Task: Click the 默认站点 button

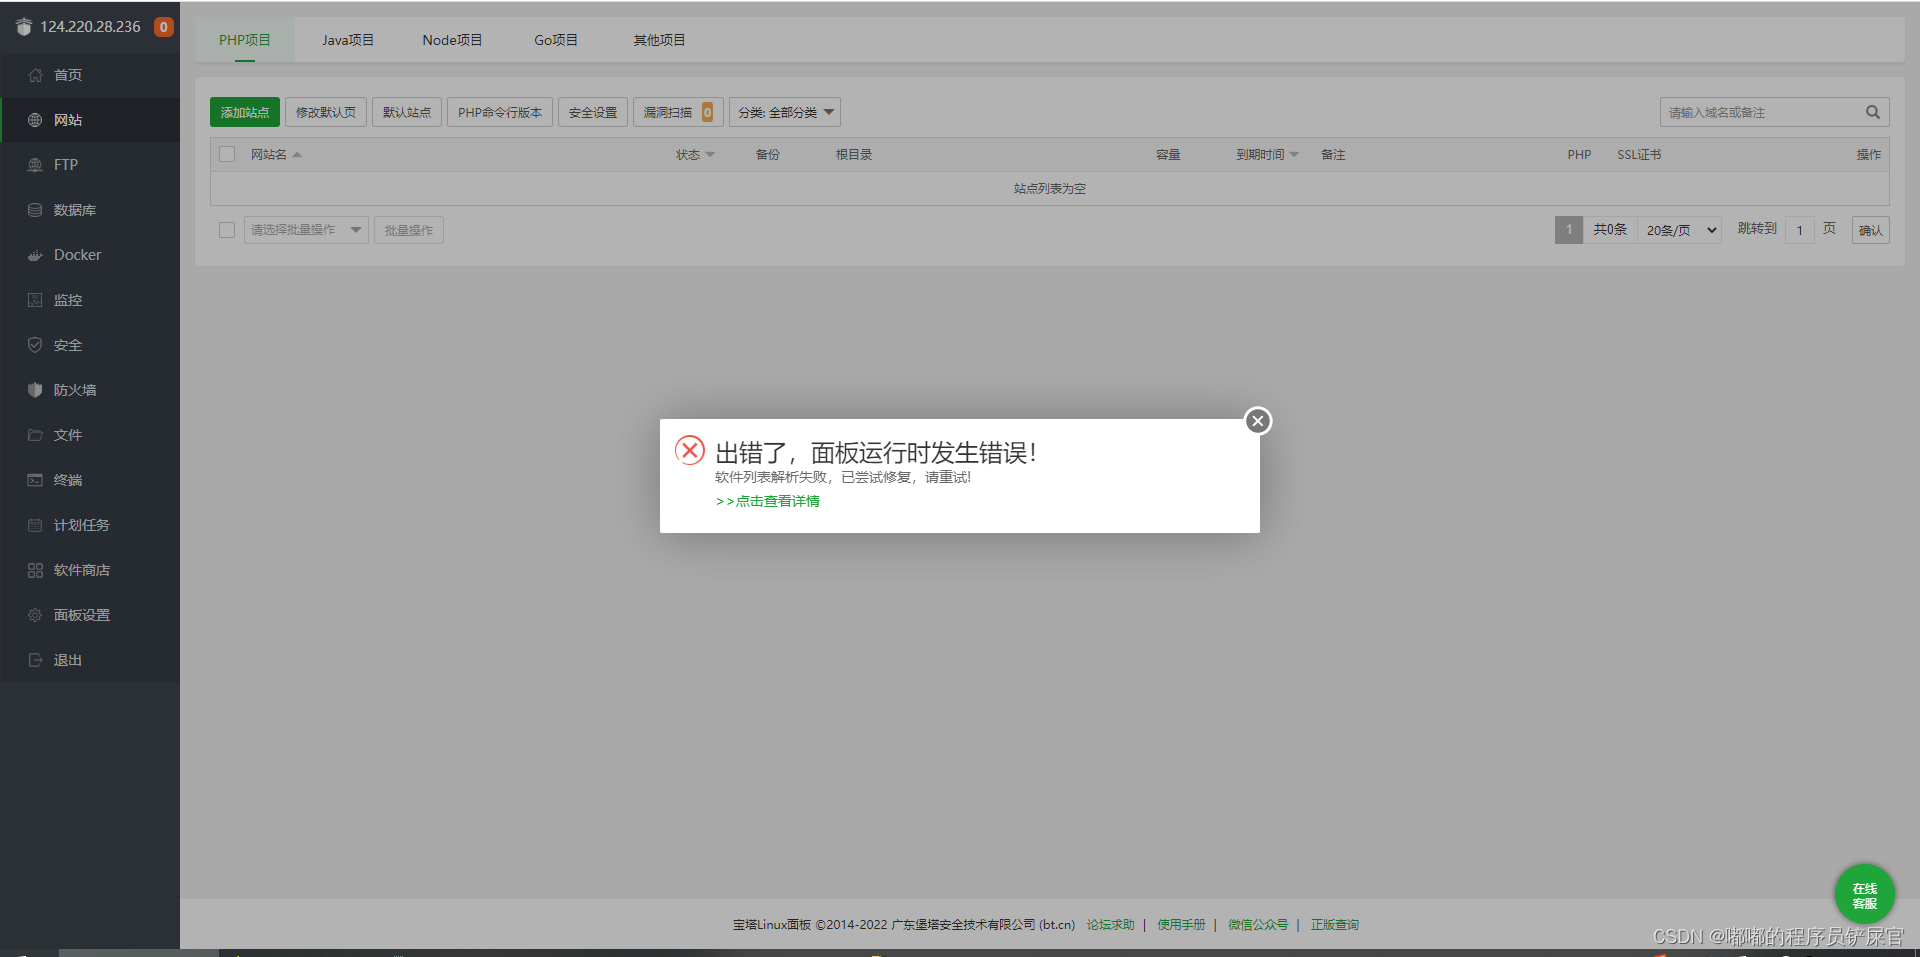Action: pos(407,112)
